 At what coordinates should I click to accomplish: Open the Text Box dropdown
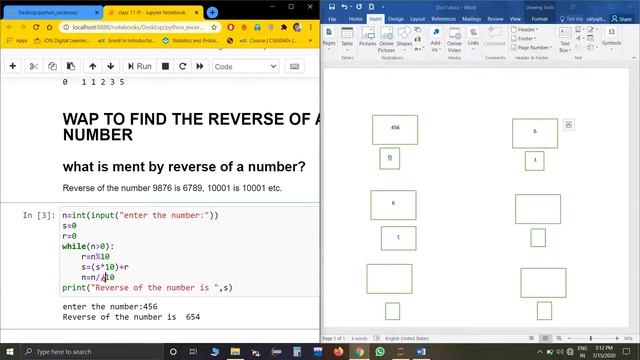tap(565, 40)
